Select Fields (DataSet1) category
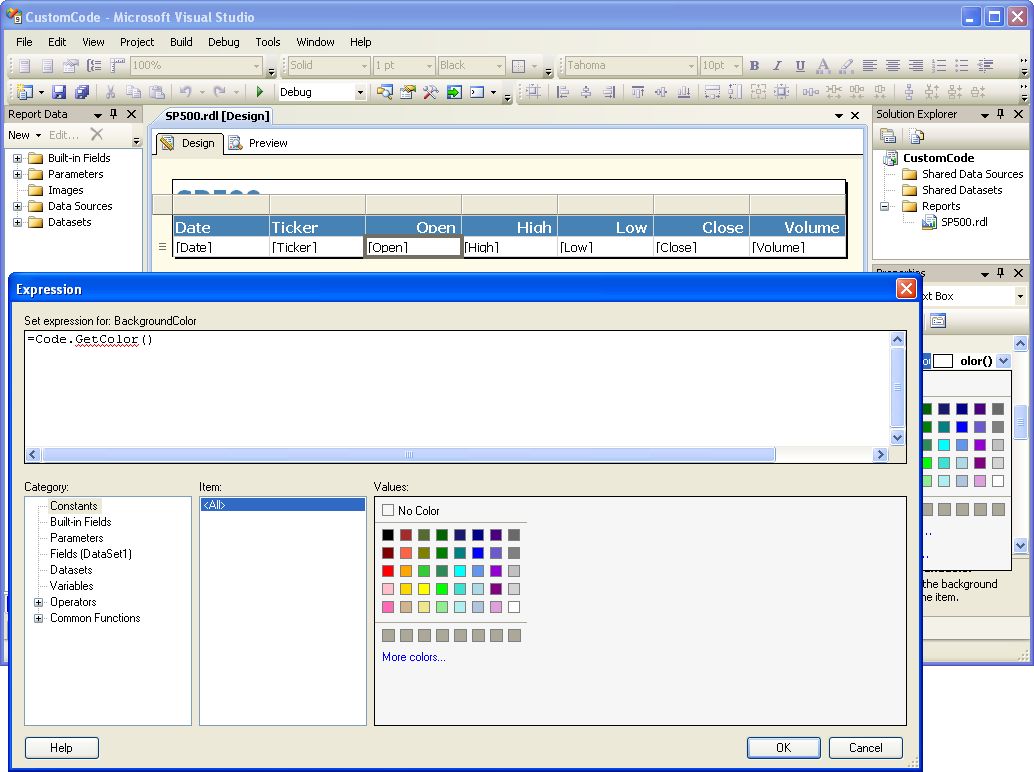The height and width of the screenshot is (772, 1034). pyautogui.click(x=91, y=554)
